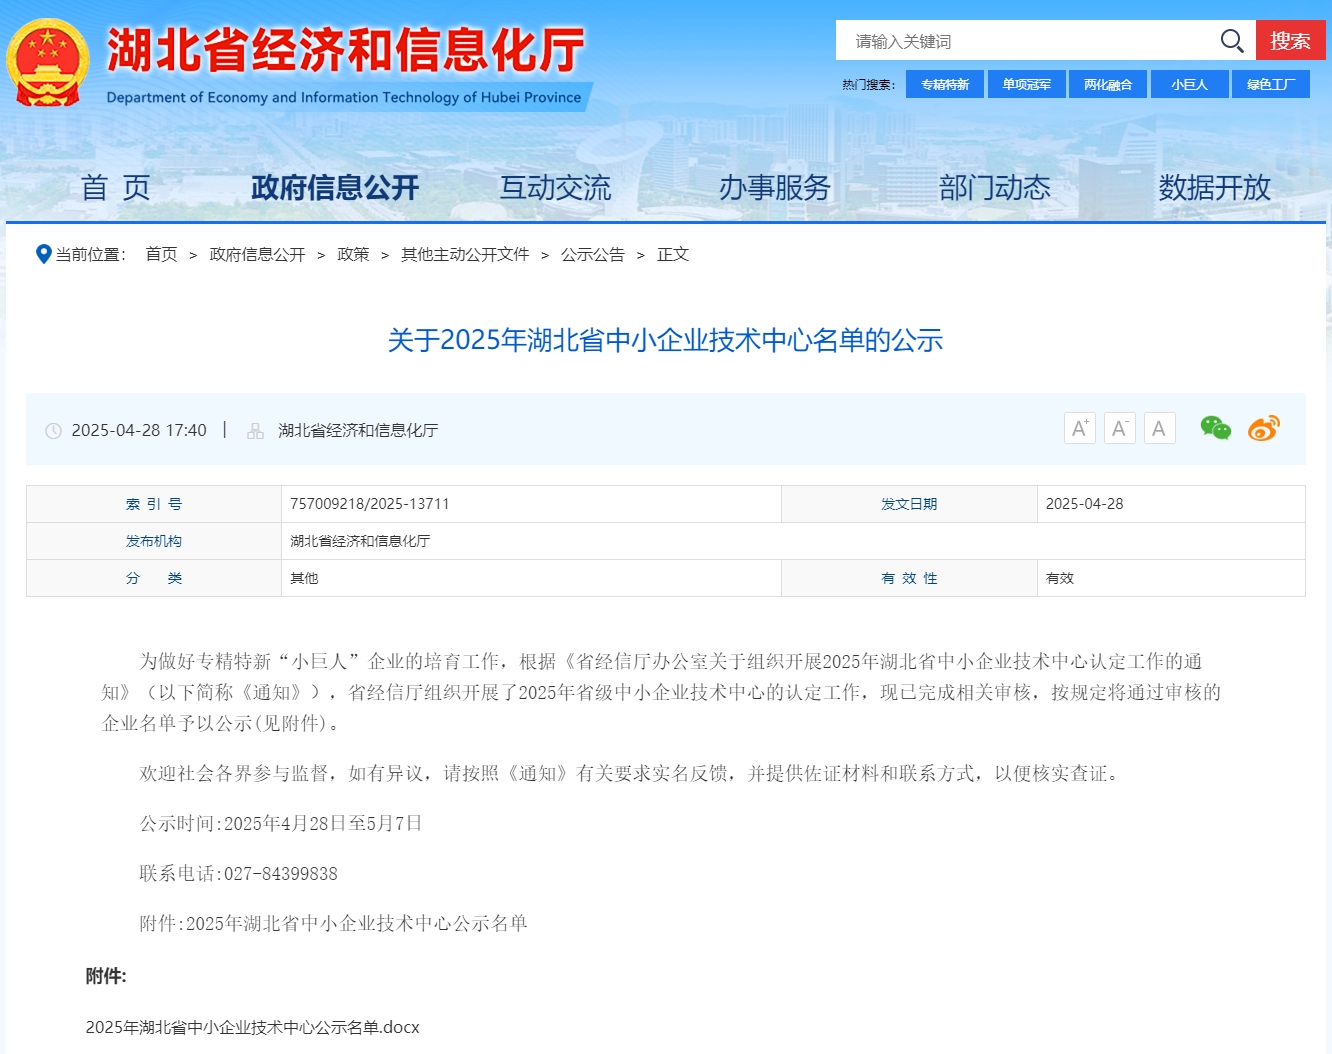Share the article to Weibo
1332x1054 pixels.
[x=1264, y=428]
